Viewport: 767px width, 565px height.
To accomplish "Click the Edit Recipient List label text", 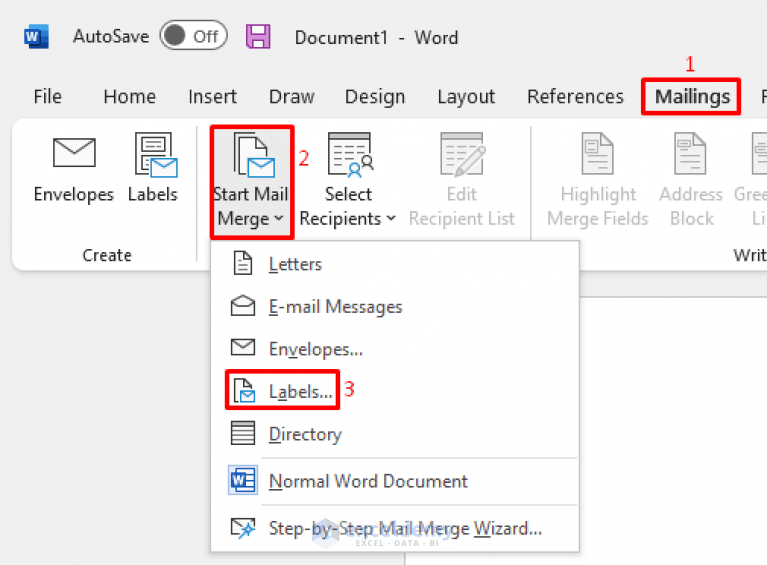I will 462,206.
